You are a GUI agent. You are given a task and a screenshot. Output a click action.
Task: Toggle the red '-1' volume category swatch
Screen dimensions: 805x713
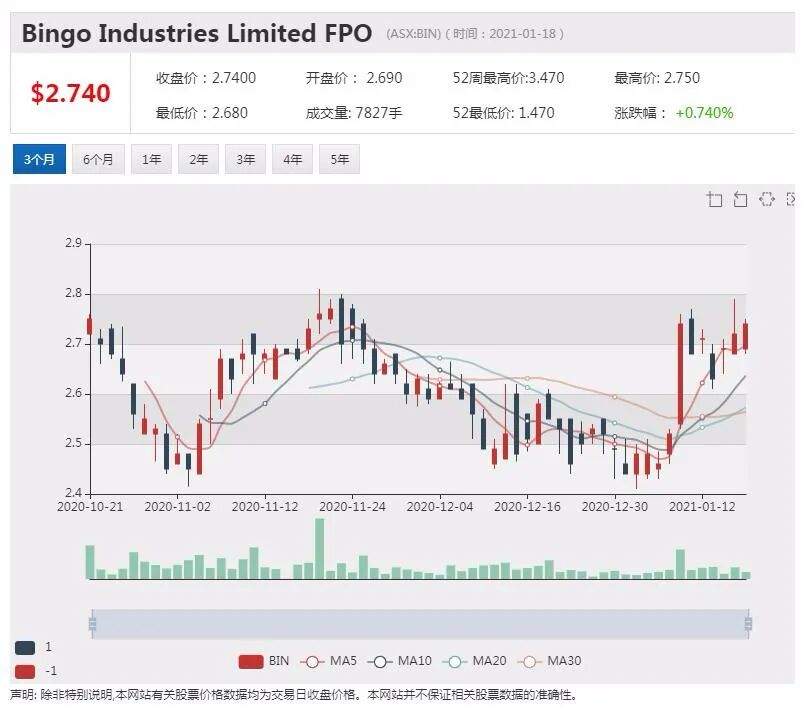coord(25,671)
